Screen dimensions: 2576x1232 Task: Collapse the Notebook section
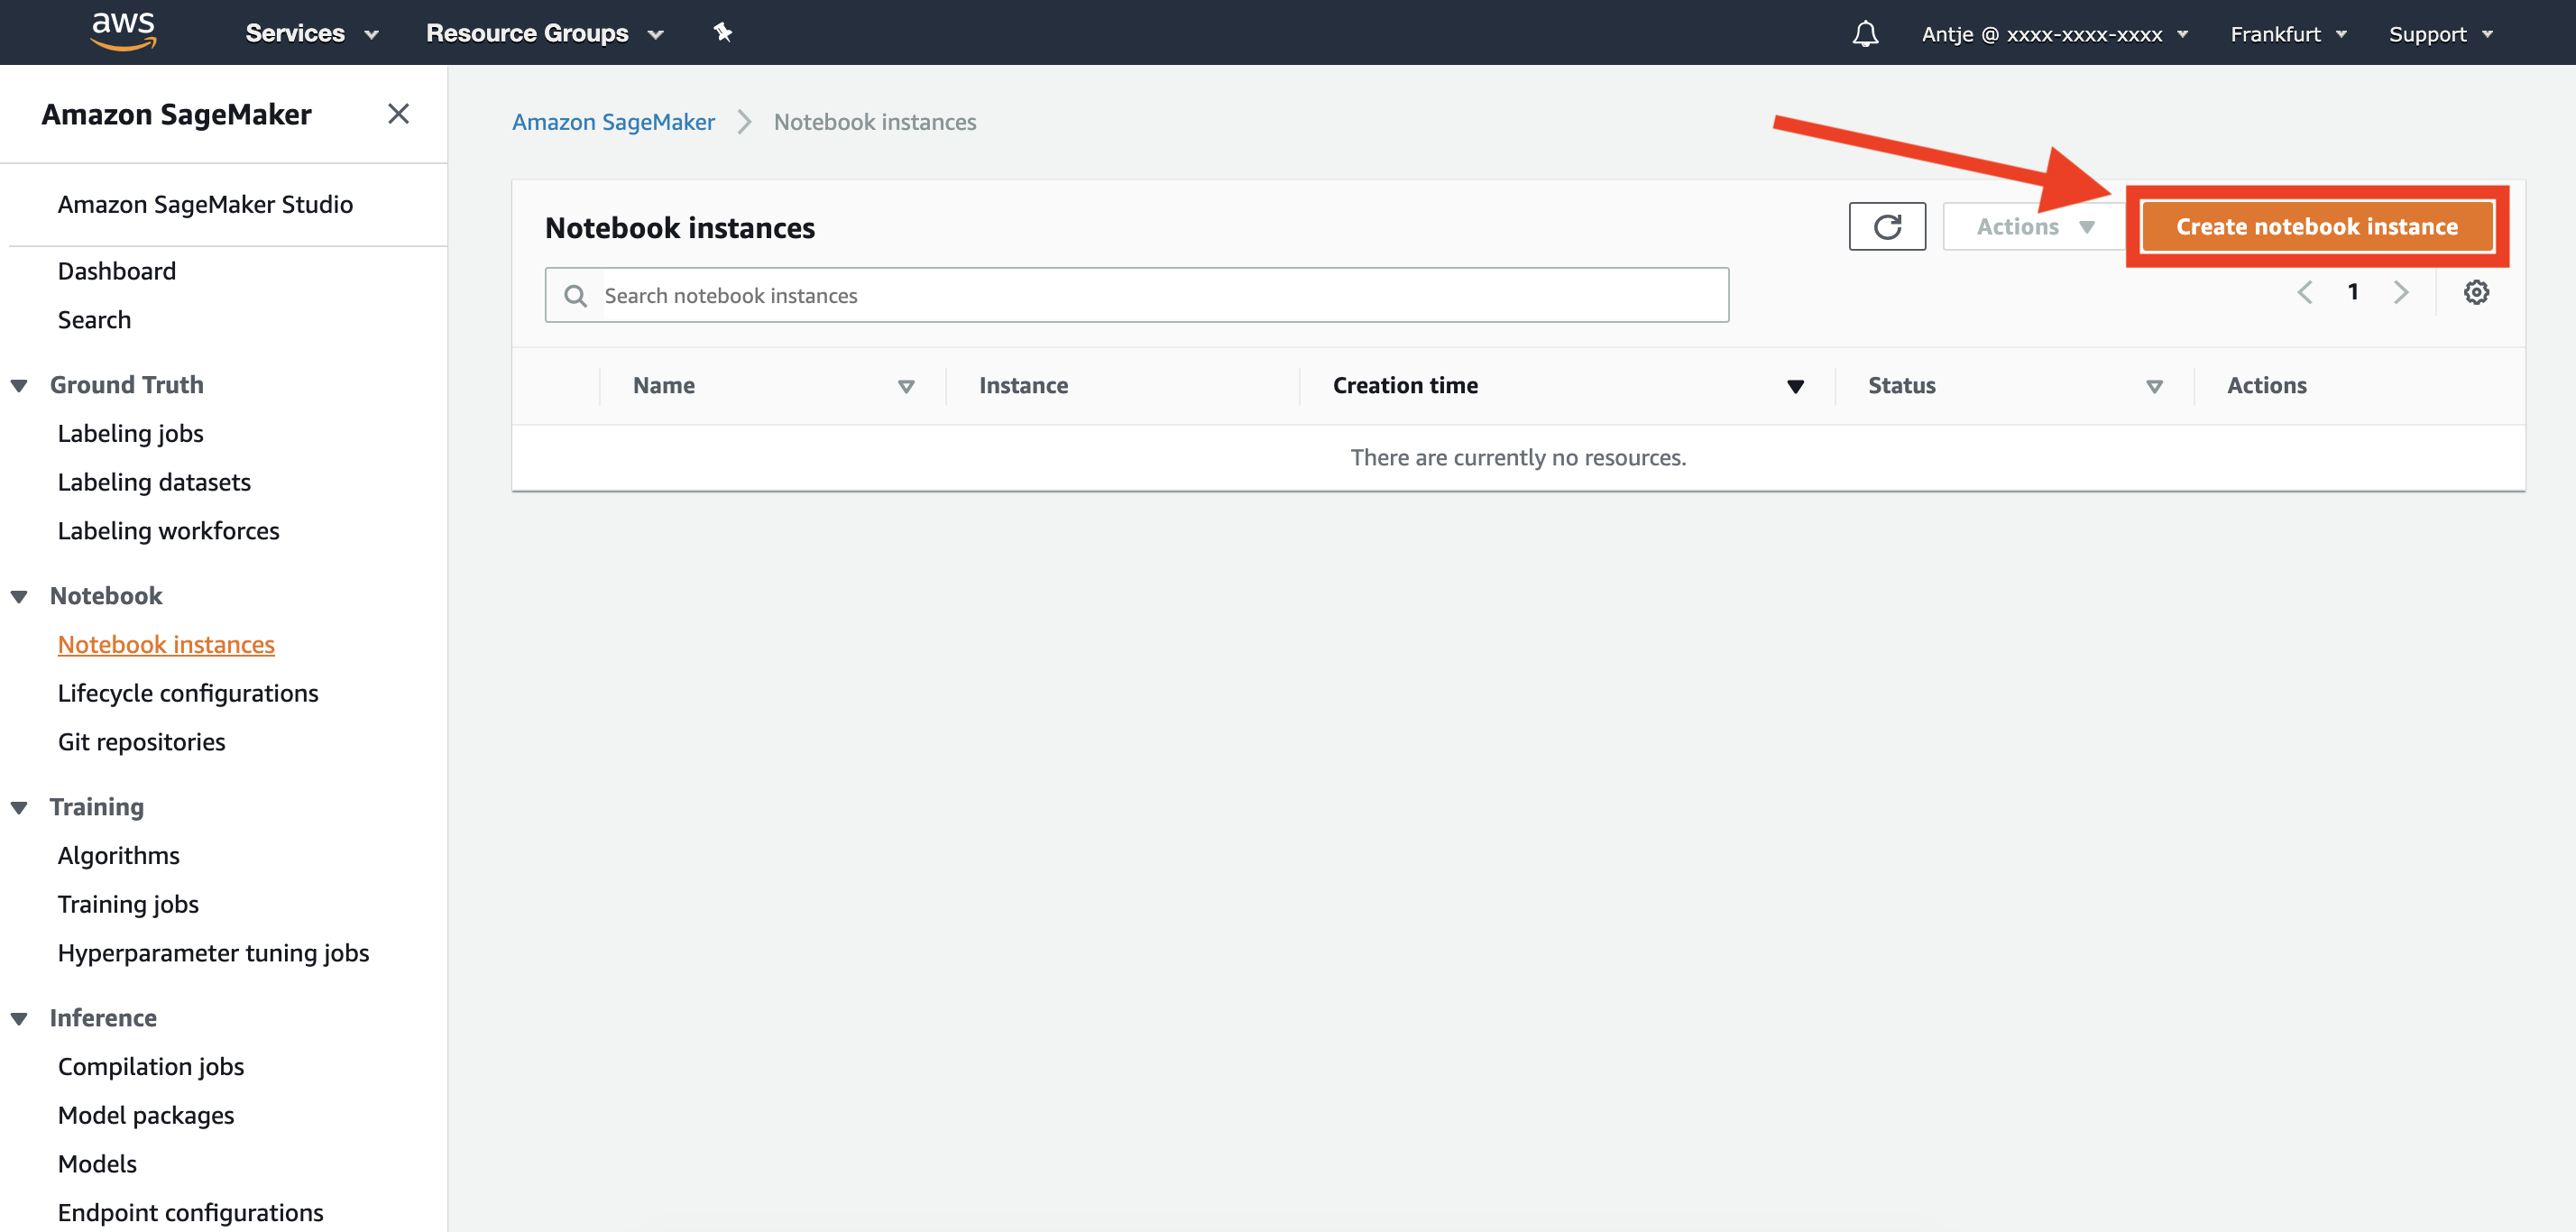tap(19, 596)
